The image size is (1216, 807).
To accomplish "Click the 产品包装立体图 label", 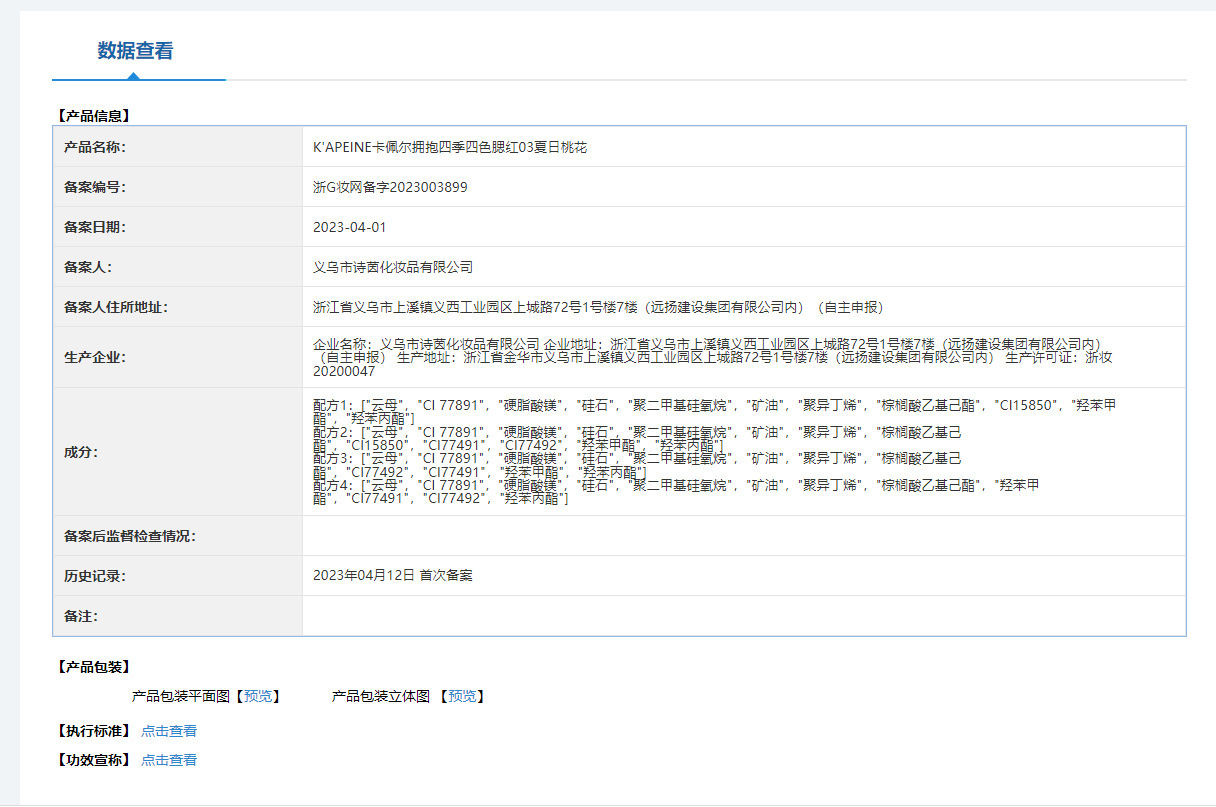I will coord(381,696).
